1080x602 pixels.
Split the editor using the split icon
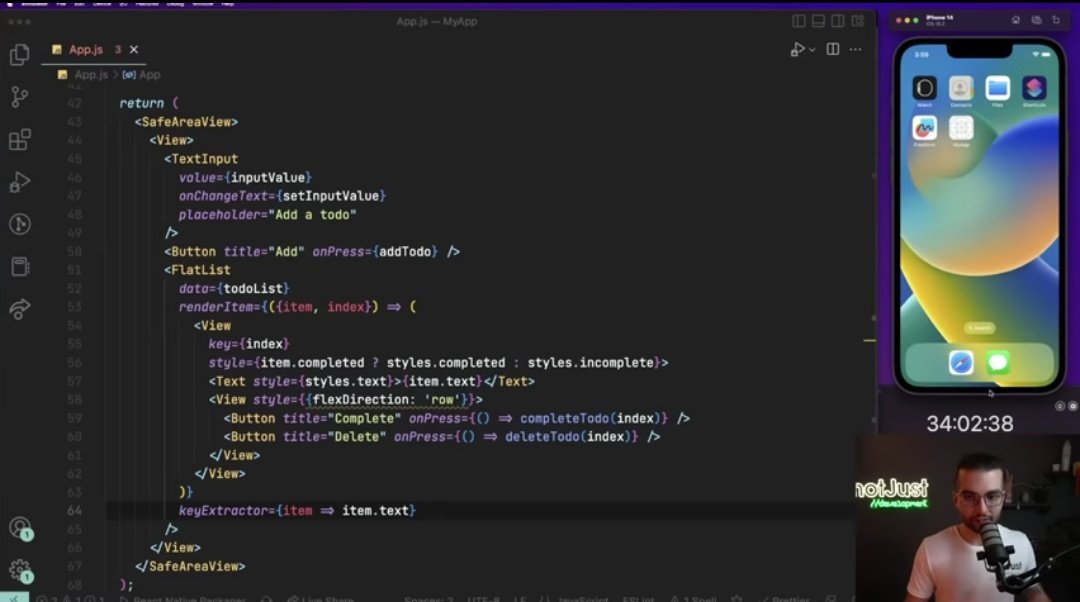(832, 48)
